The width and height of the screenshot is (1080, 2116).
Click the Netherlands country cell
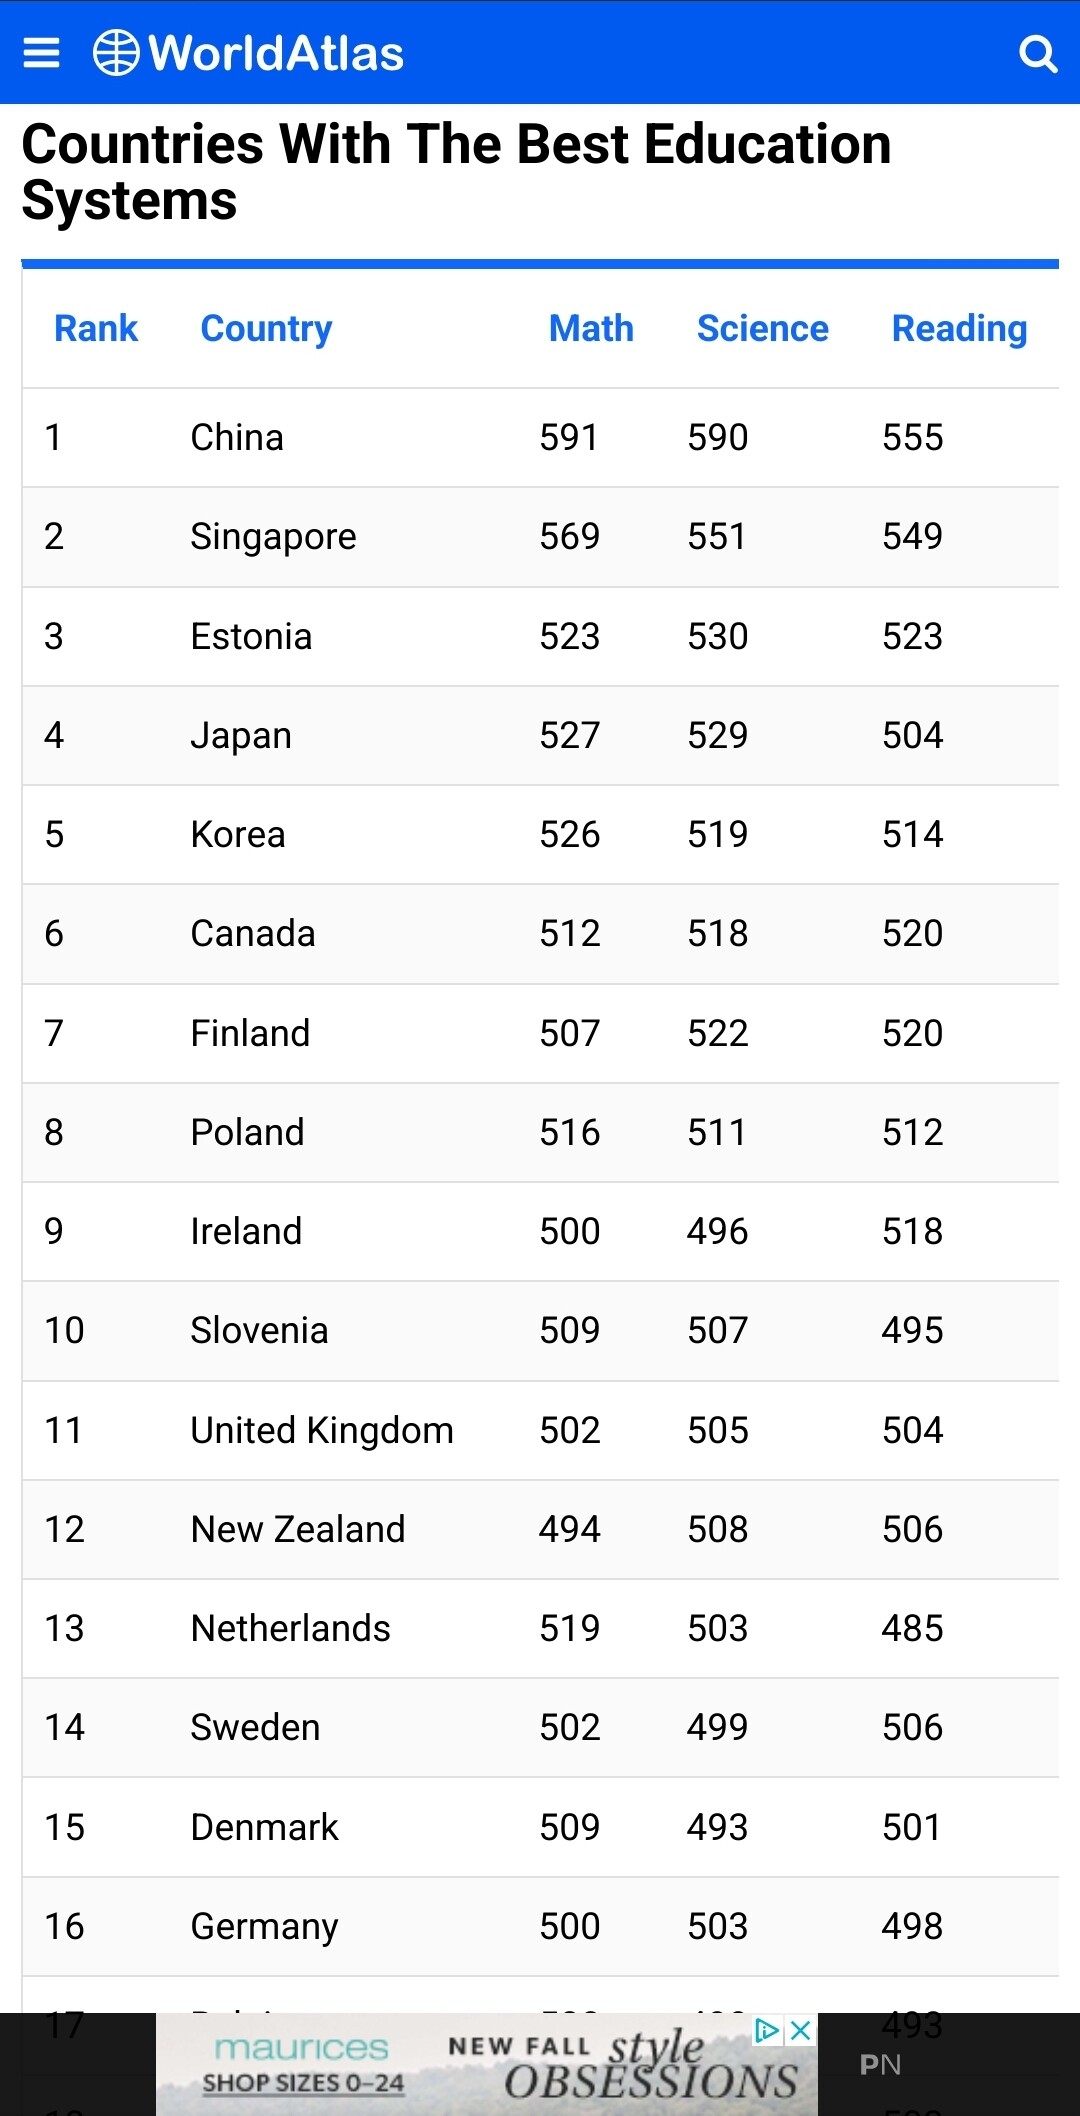(290, 1629)
